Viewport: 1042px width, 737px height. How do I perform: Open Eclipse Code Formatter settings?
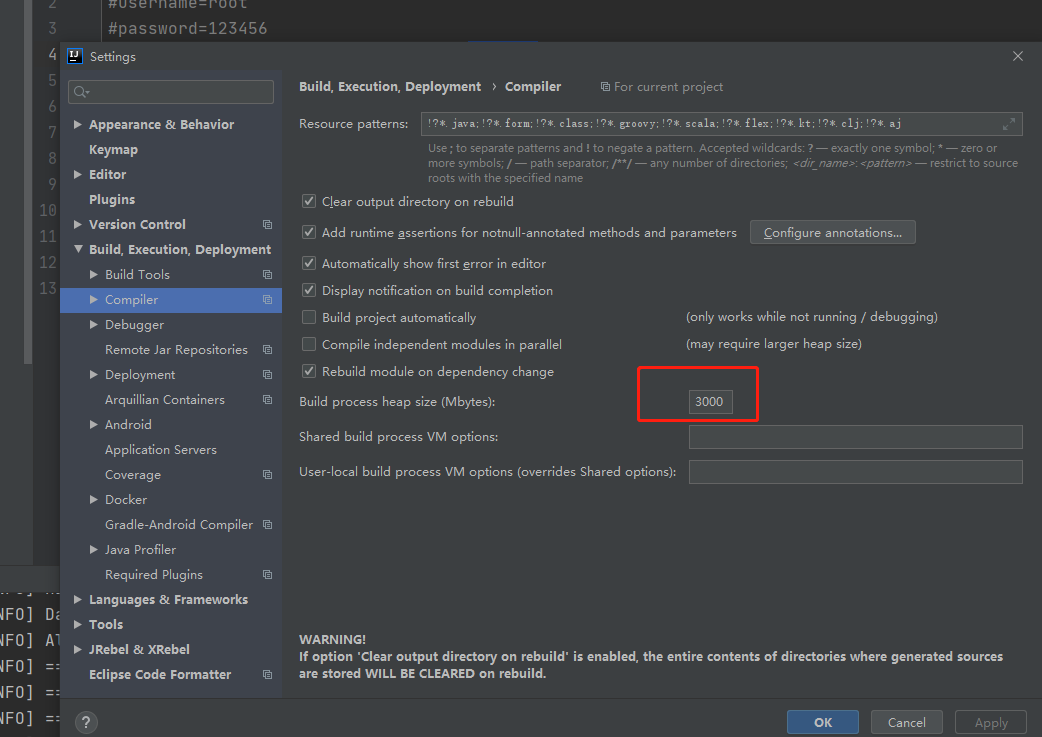point(160,675)
